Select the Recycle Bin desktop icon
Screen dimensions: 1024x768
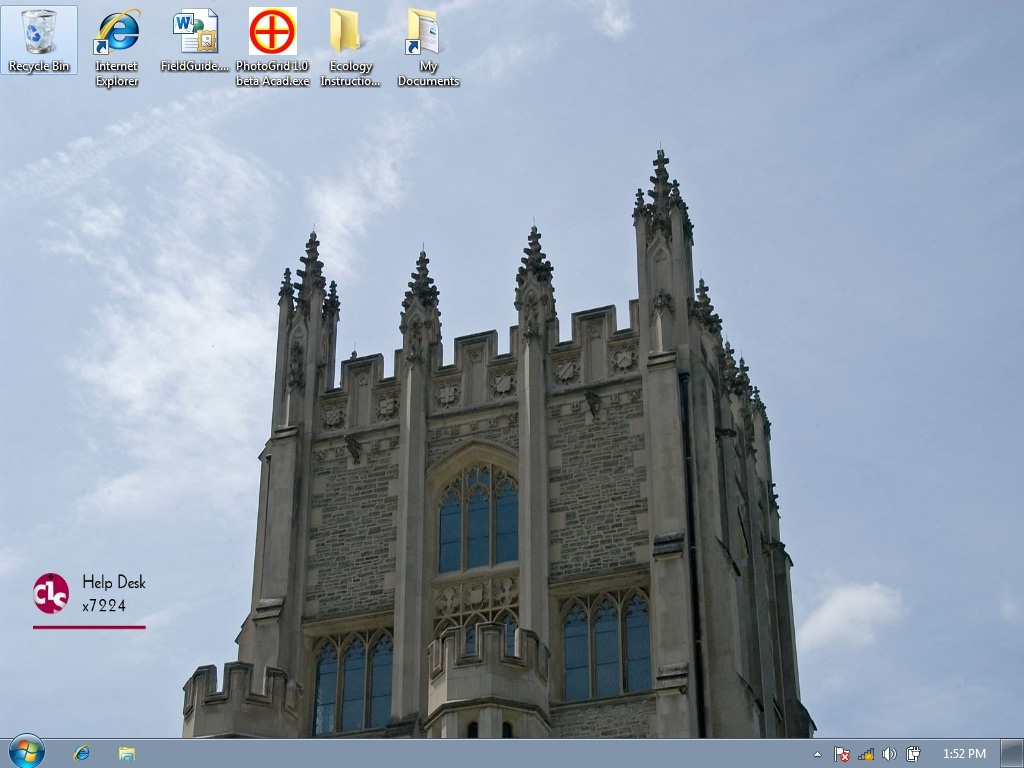39,40
